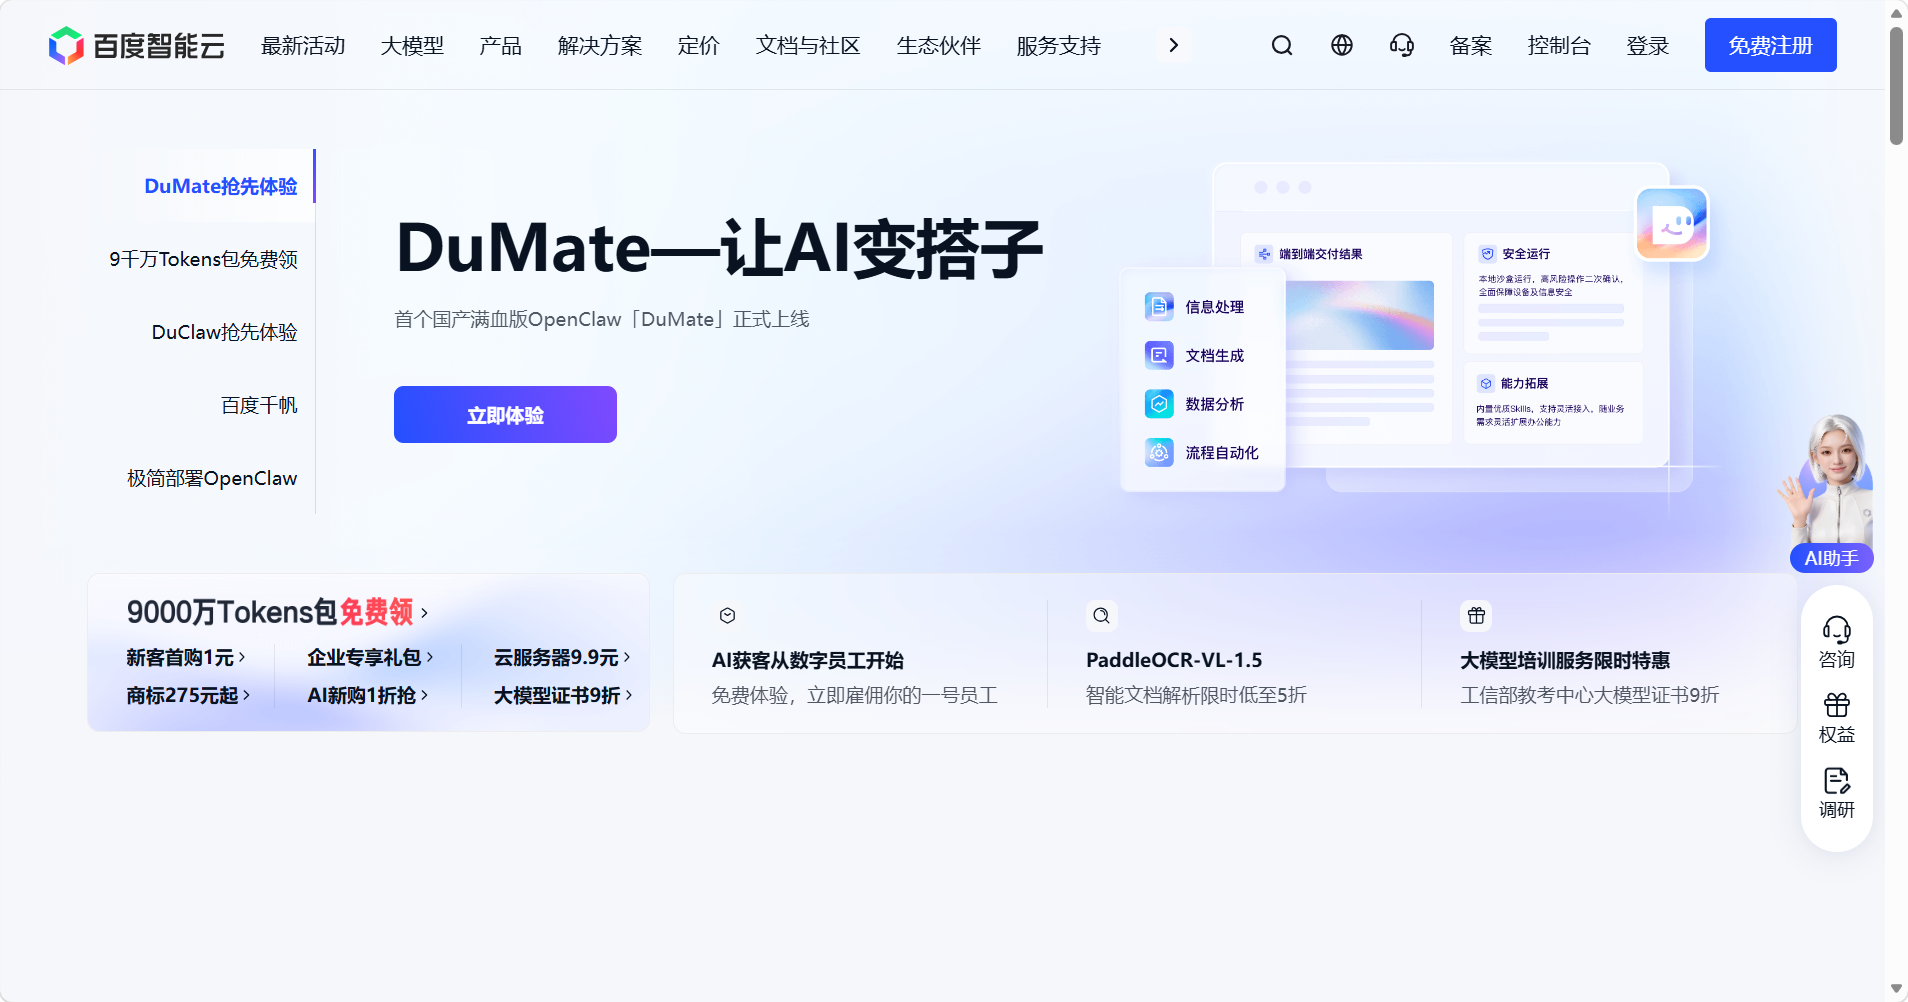The image size is (1908, 1002).
Task: Click the scrollbar down arrow
Action: (x=1896, y=990)
